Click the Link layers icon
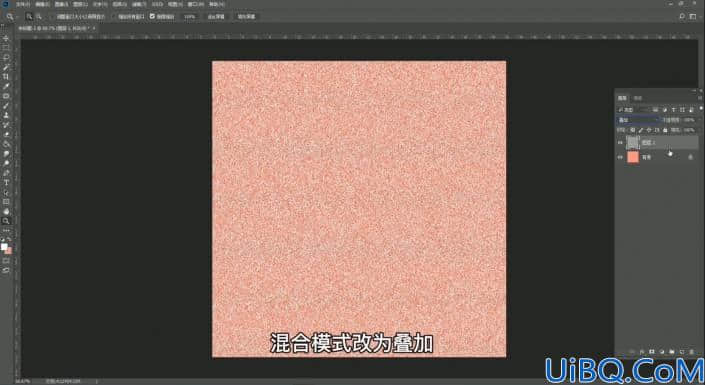Viewport: 705px width, 385px height. [x=632, y=351]
